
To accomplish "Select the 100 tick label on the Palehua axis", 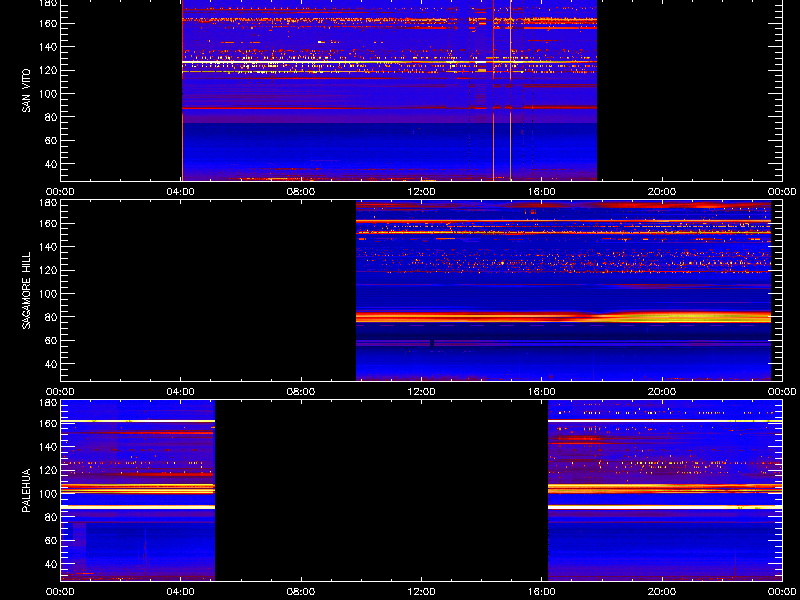I will click(x=49, y=494).
